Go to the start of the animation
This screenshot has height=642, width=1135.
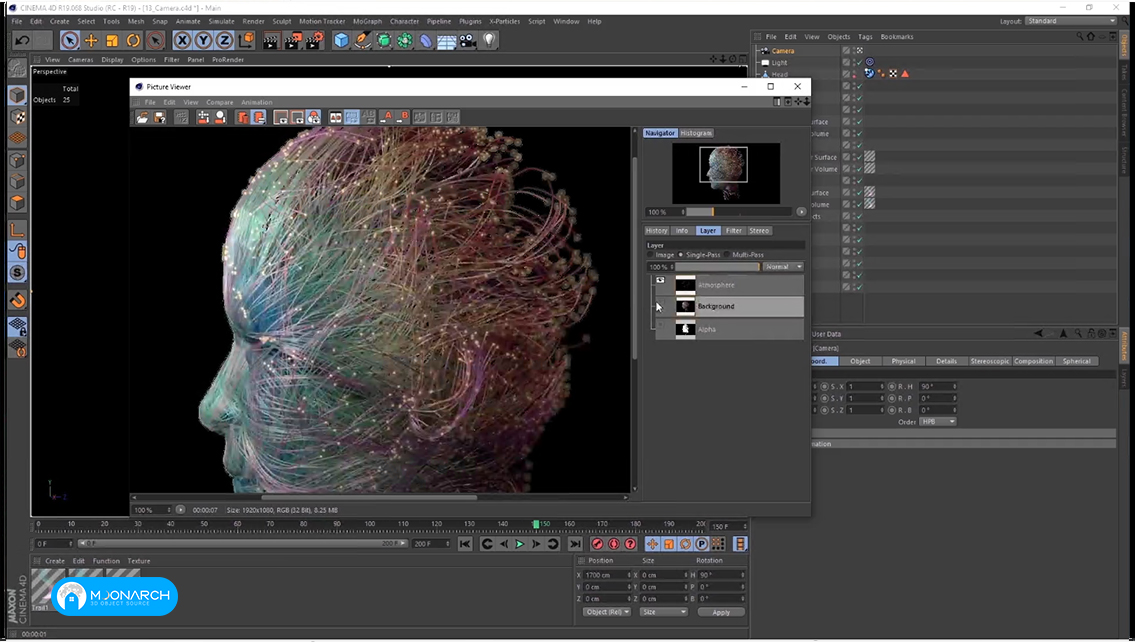pyautogui.click(x=465, y=544)
